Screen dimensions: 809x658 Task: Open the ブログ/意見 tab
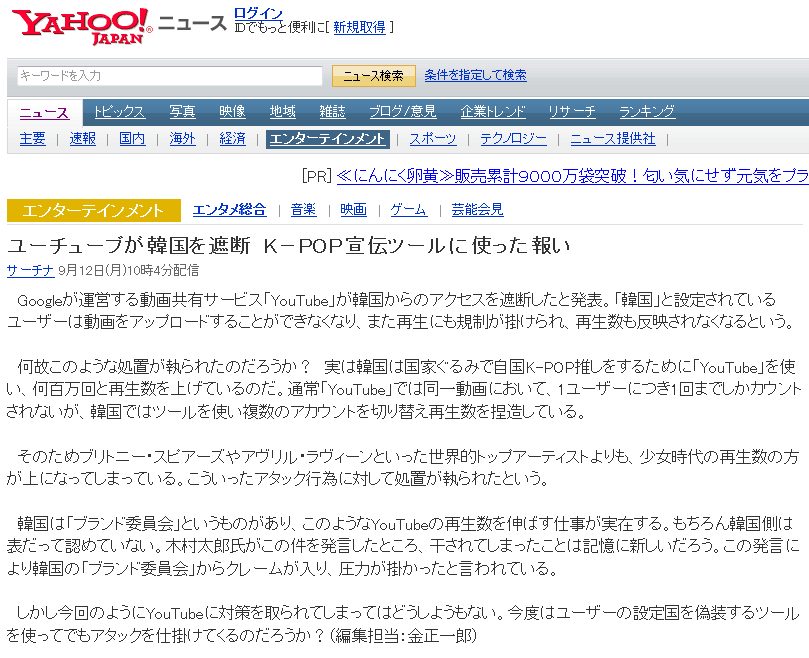[403, 111]
